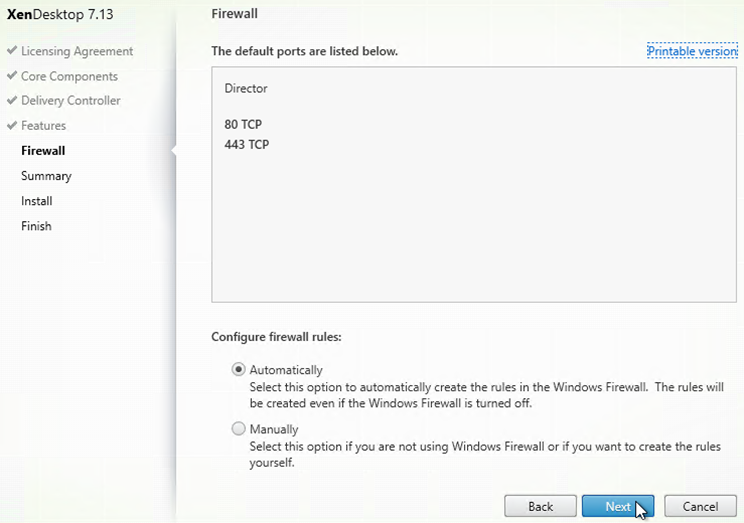This screenshot has height=523, width=744.
Task: Go Back to the previous step
Action: [540, 506]
